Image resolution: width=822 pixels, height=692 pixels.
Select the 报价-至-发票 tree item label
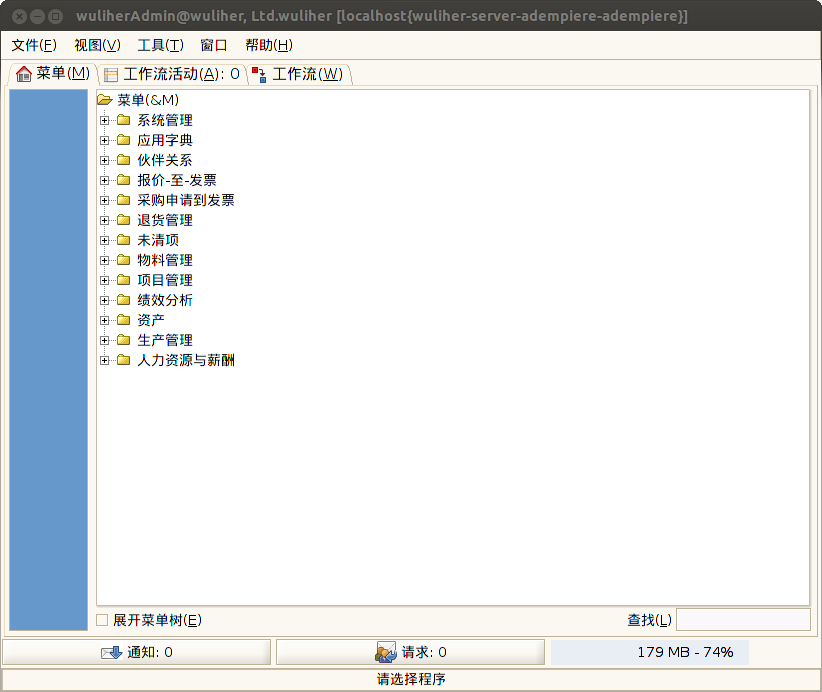pos(177,180)
